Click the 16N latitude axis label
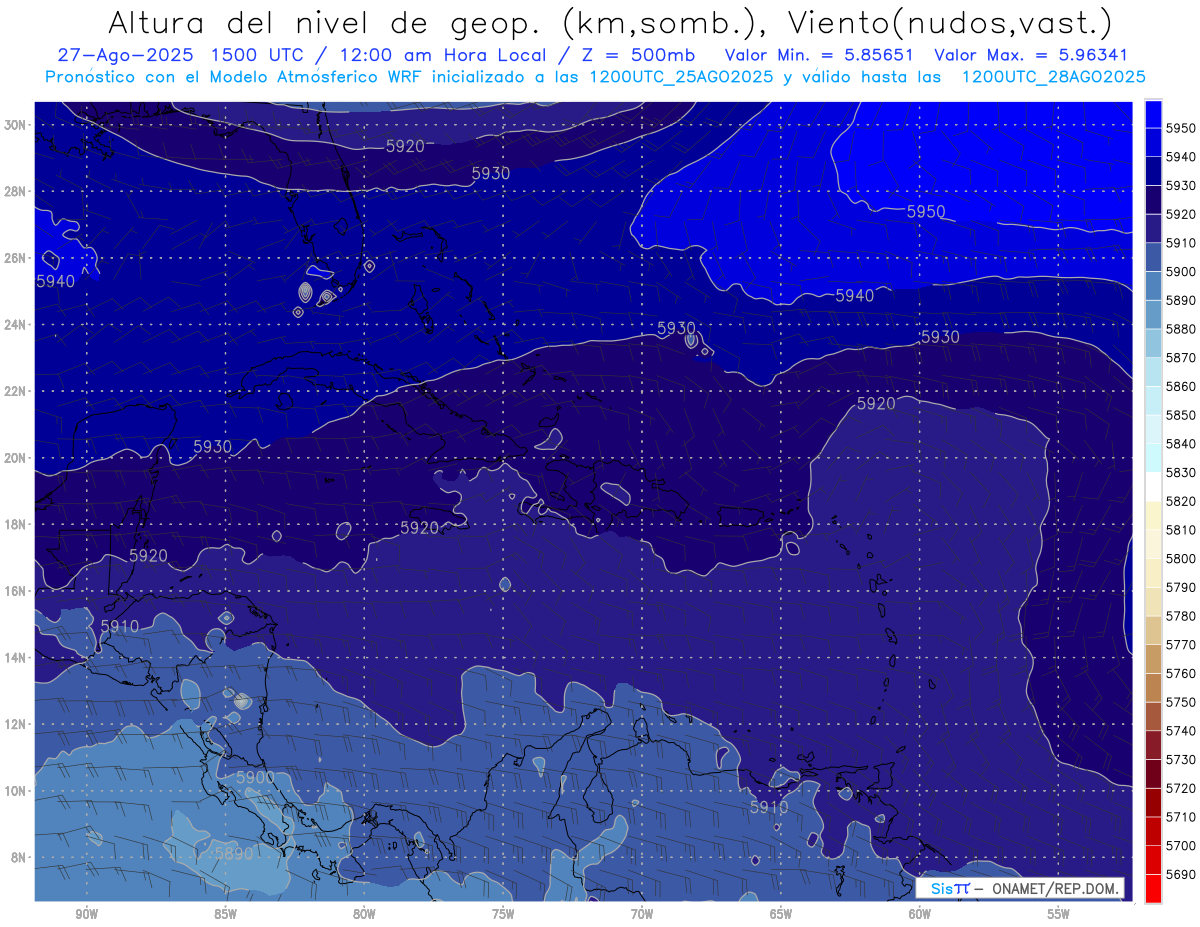Image resolution: width=1200 pixels, height=927 pixels. coord(15,591)
